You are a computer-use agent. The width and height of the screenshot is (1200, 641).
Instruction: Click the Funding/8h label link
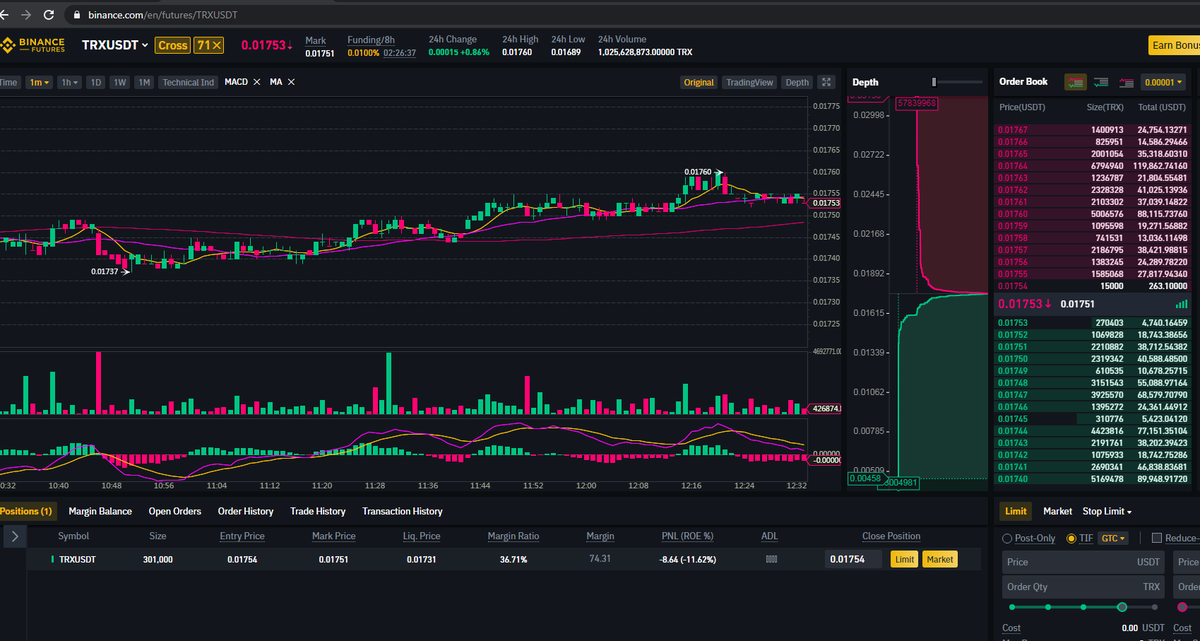(x=371, y=39)
